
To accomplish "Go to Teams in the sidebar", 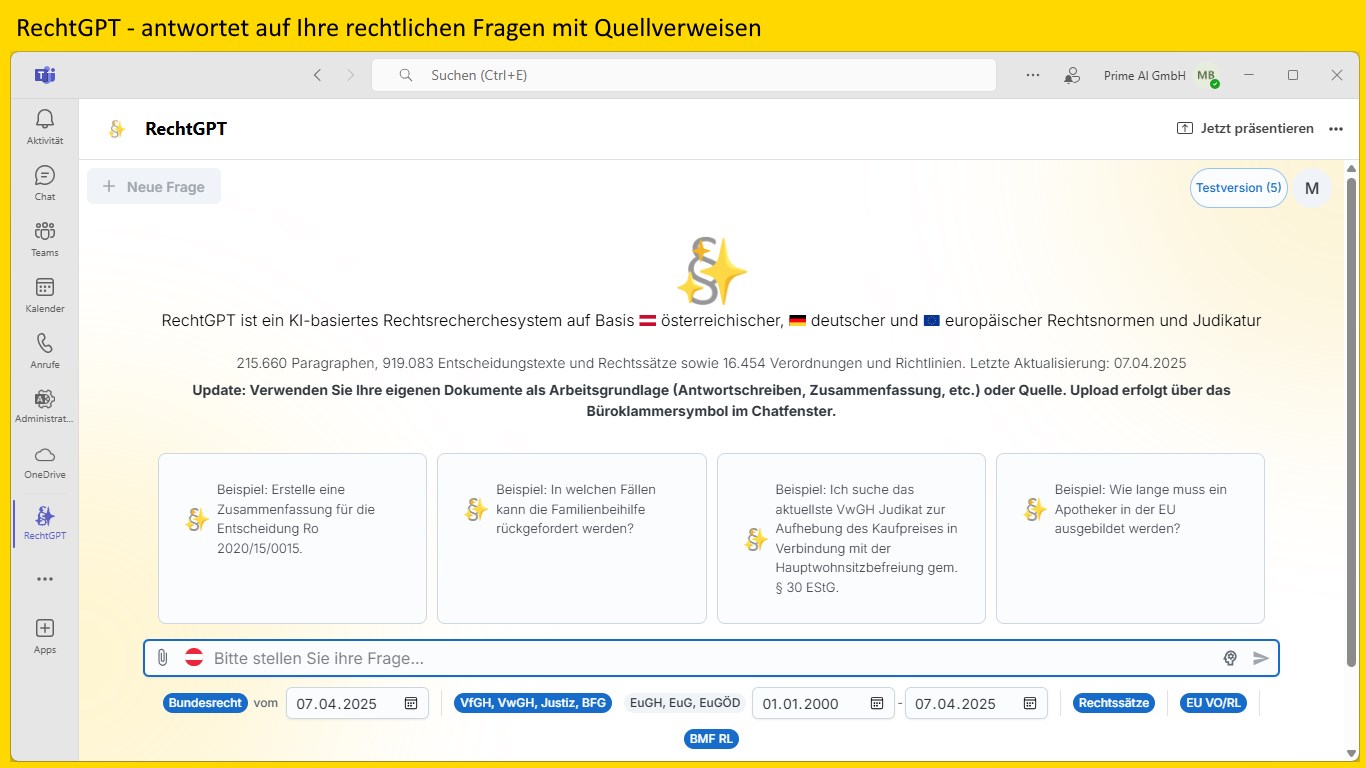I will pyautogui.click(x=45, y=239).
